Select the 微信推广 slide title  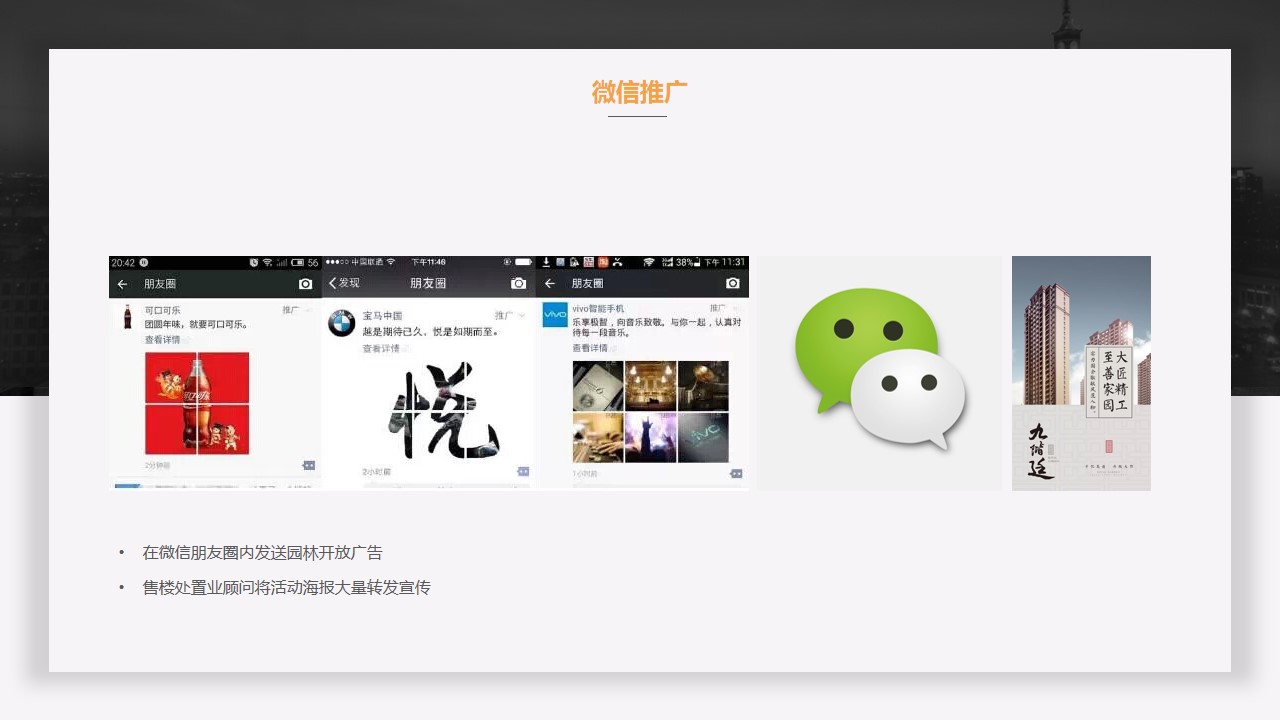[x=639, y=92]
